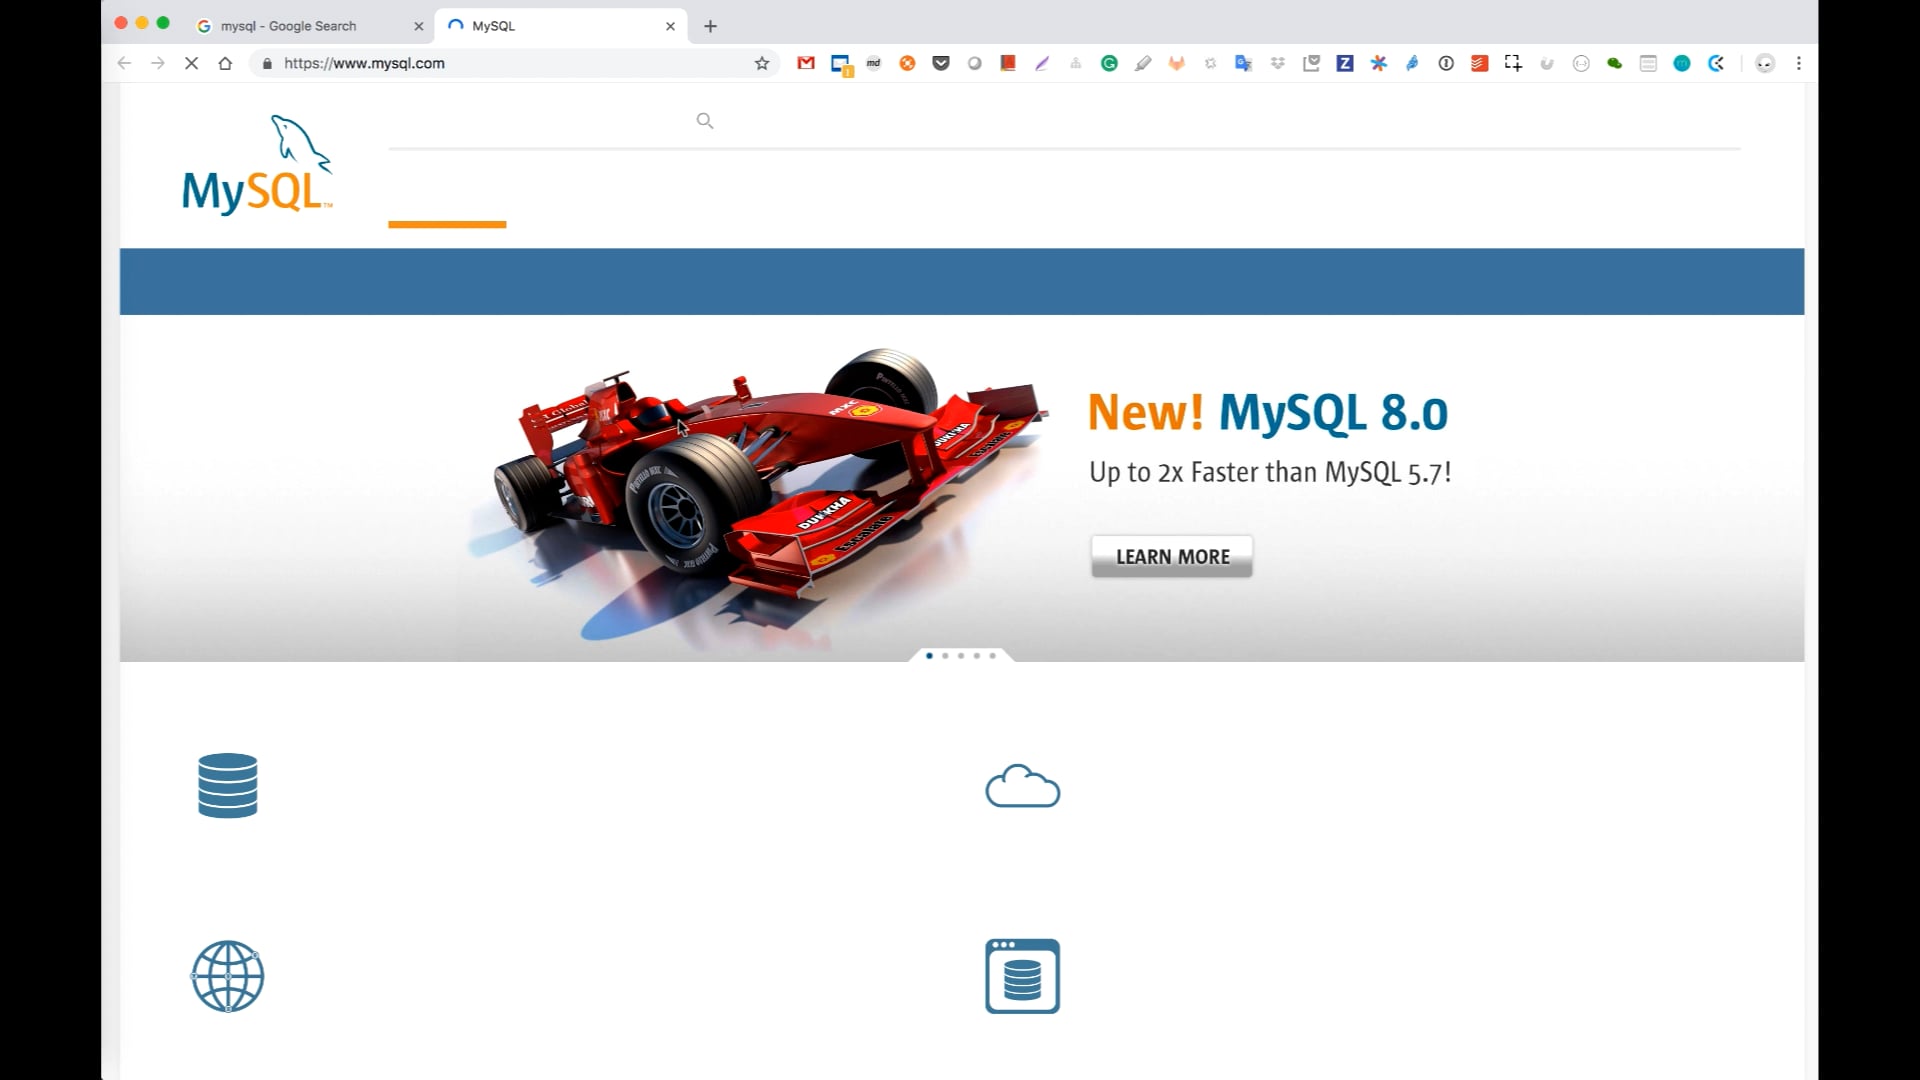
Task: Bookmark the page with the star icon
Action: [762, 62]
